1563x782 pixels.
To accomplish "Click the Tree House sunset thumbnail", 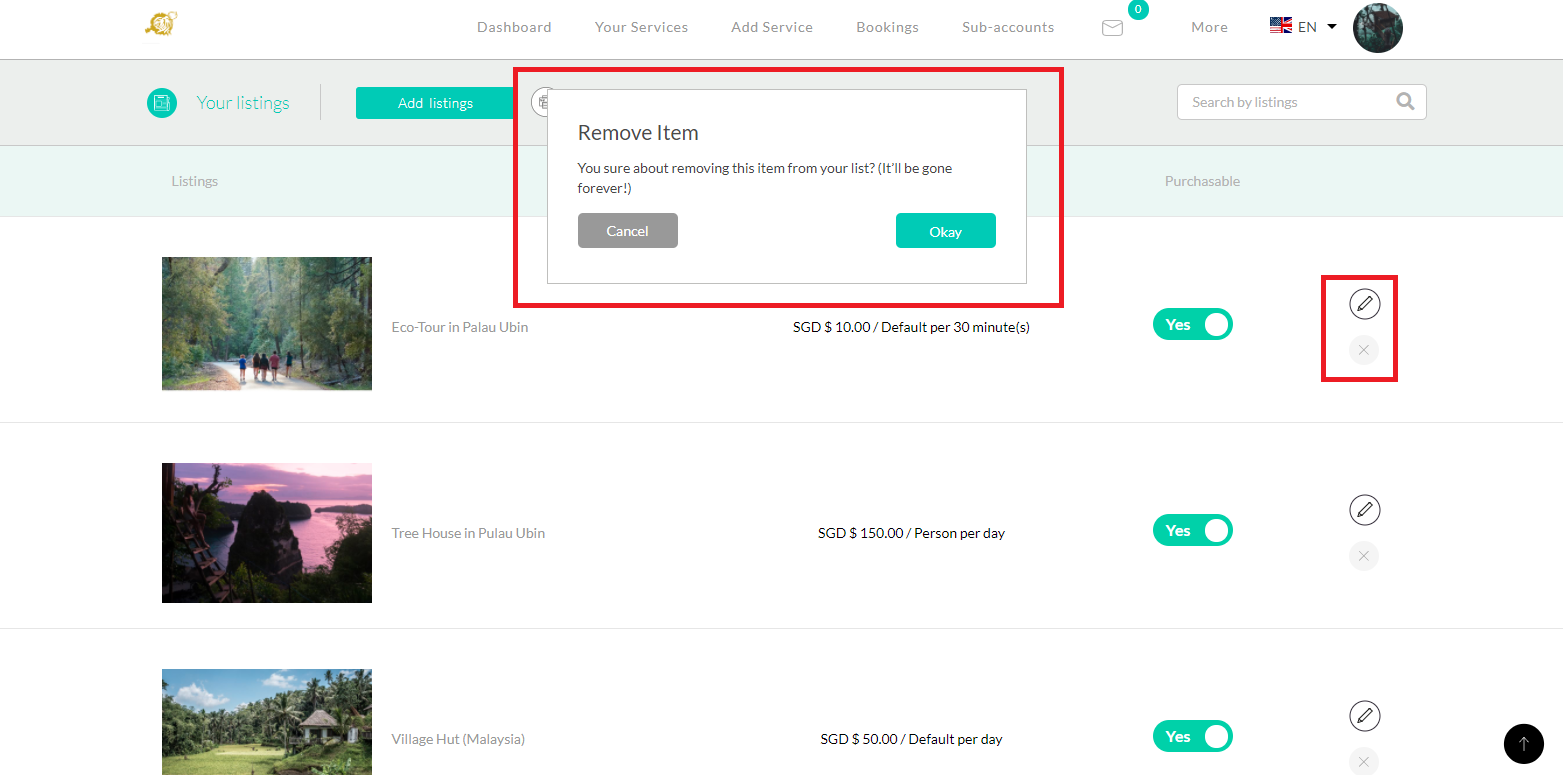I will (x=267, y=533).
